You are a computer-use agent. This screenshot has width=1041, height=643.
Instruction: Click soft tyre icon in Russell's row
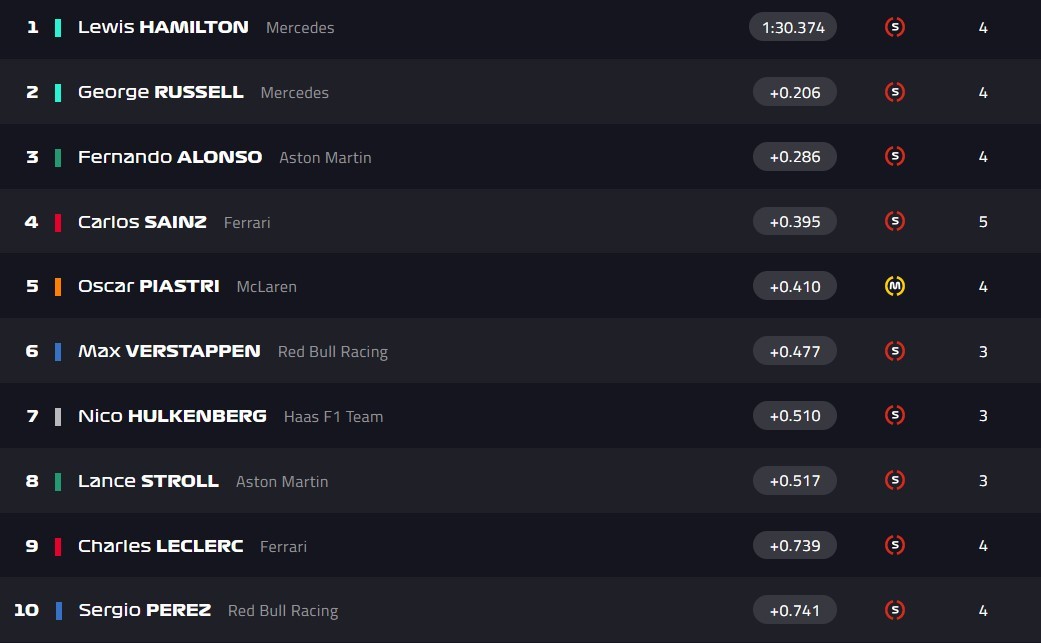pos(895,92)
